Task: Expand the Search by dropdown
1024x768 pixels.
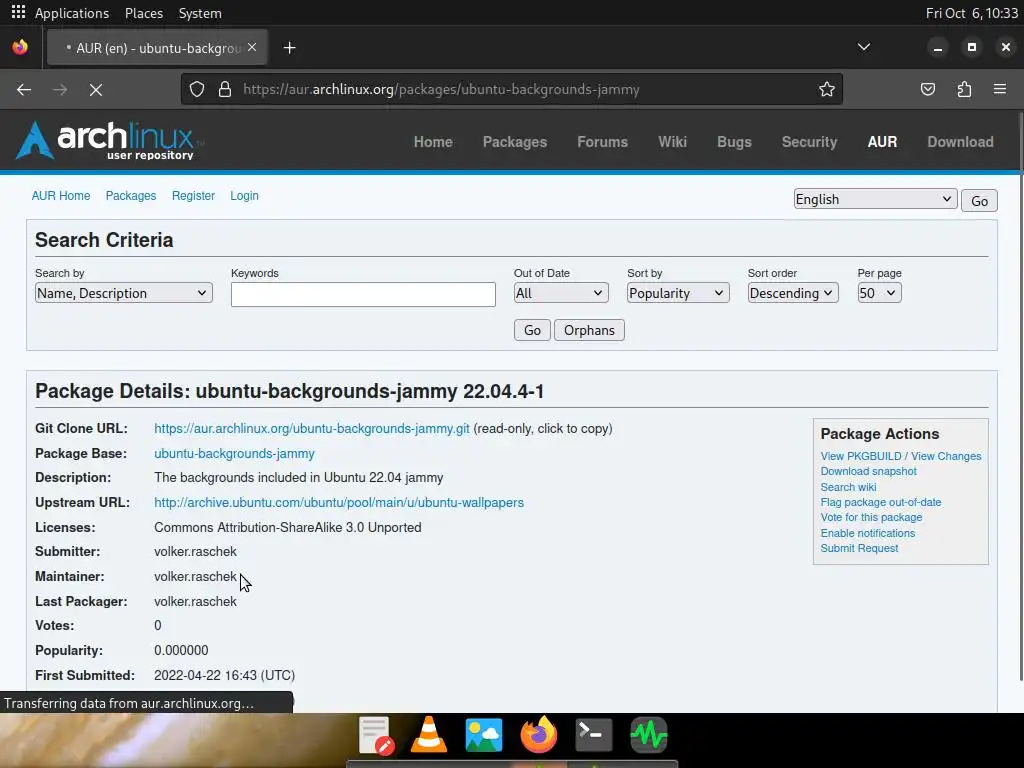Action: click(x=123, y=293)
